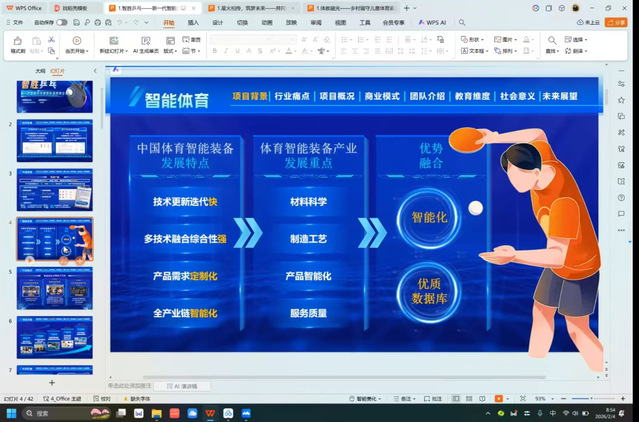Viewport: 639px width, 422px height.
Task: Select slide 3 thumbnail
Action: pyautogui.click(x=54, y=189)
